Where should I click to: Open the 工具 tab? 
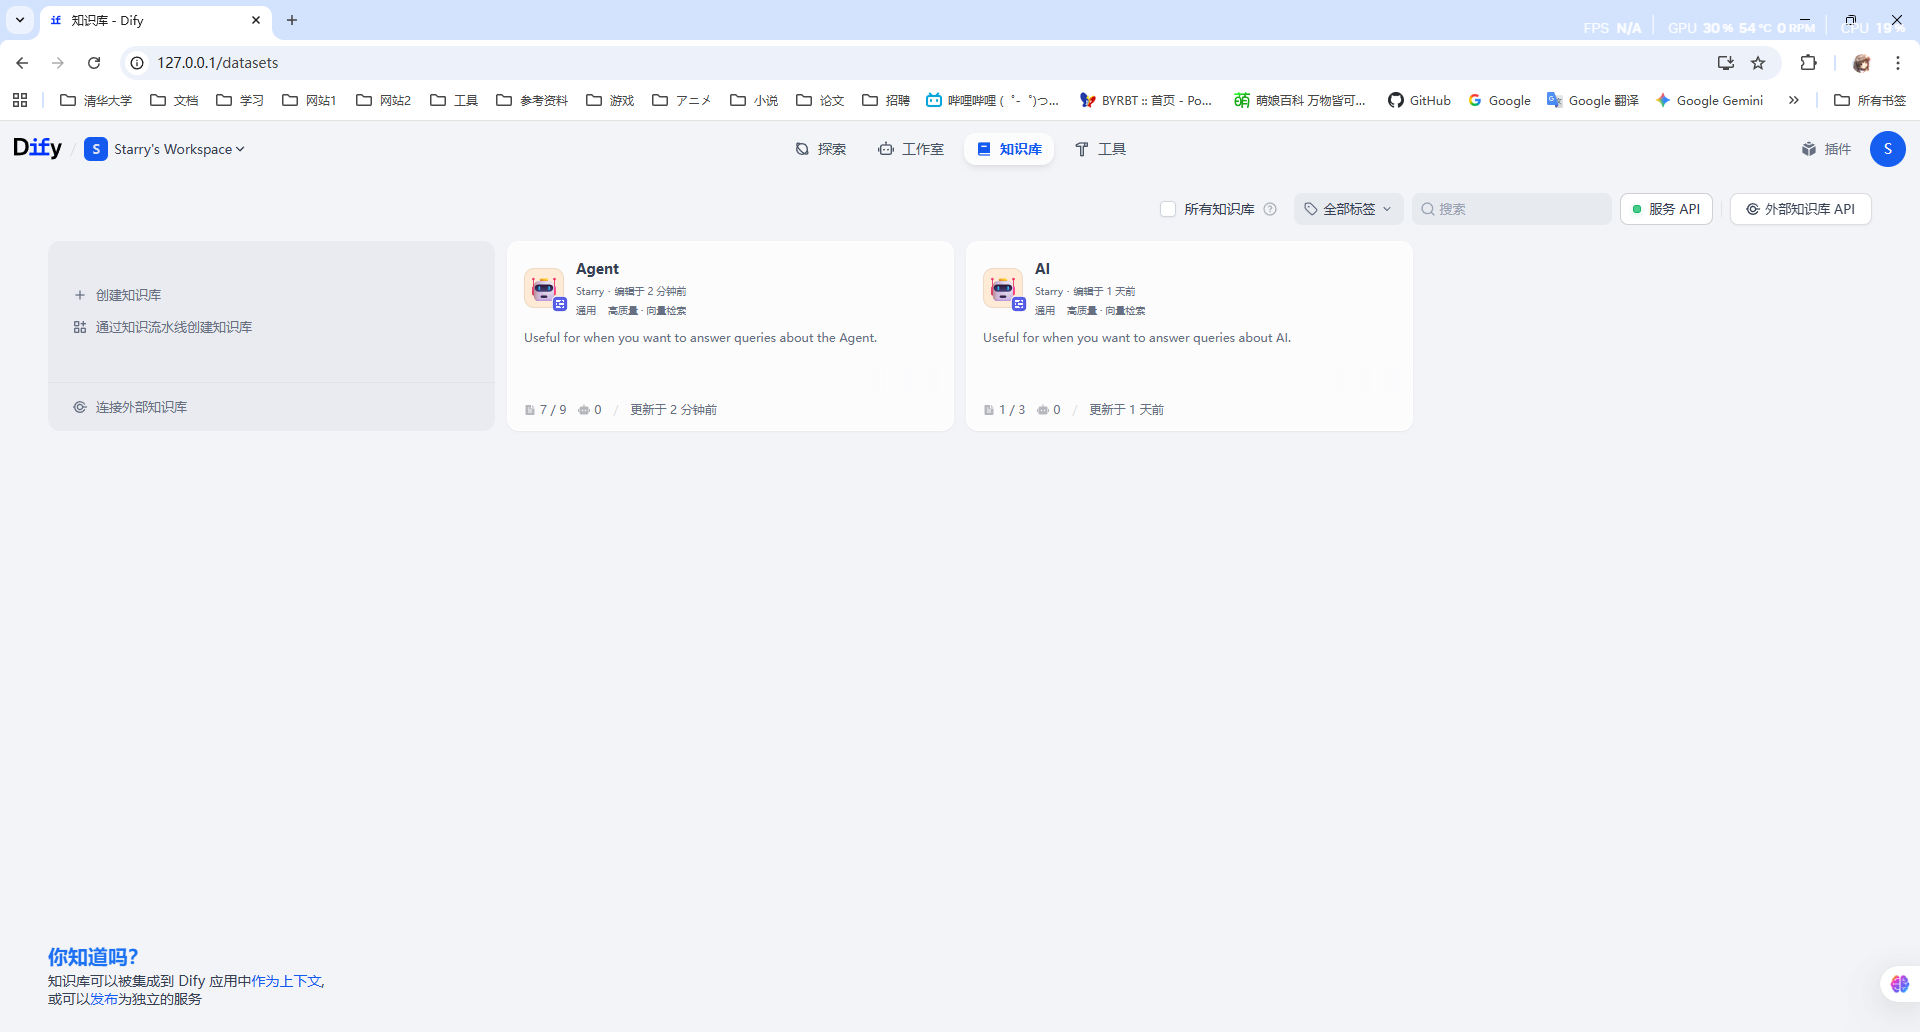pyautogui.click(x=1100, y=149)
